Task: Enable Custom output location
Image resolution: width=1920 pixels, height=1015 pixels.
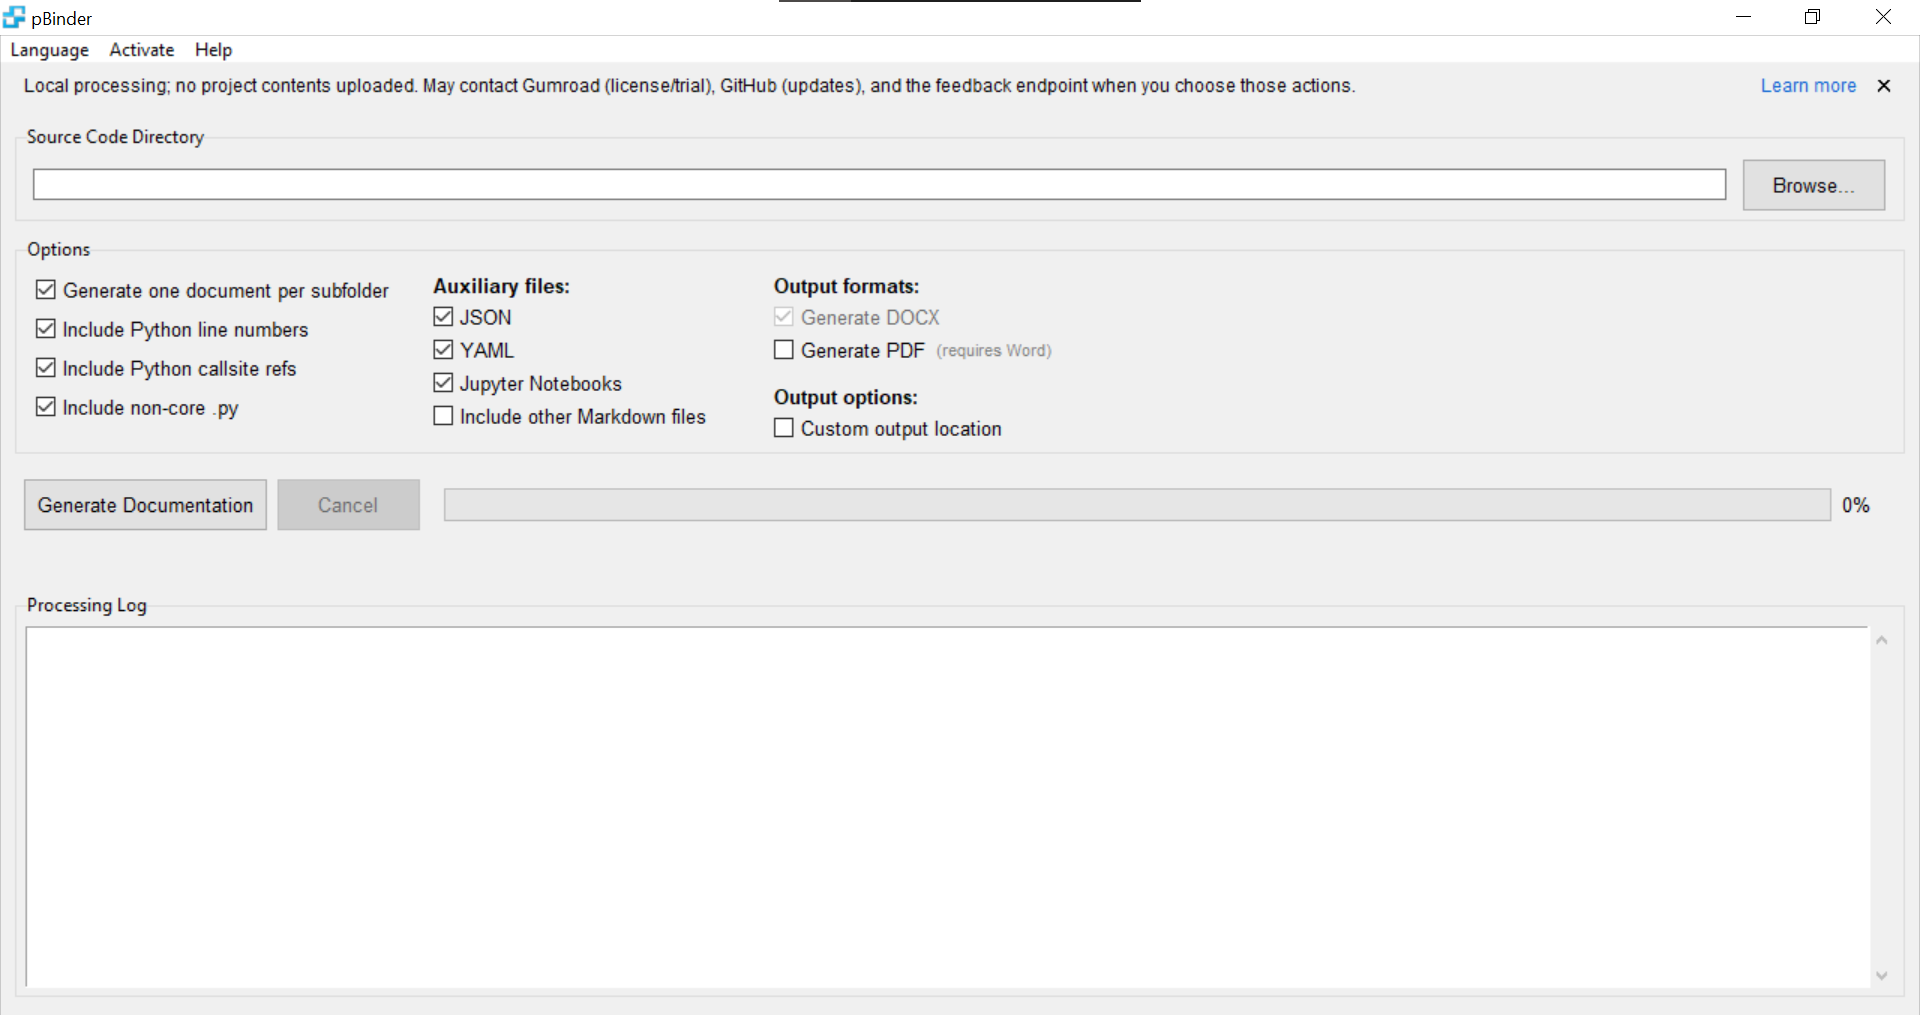Action: tap(784, 427)
